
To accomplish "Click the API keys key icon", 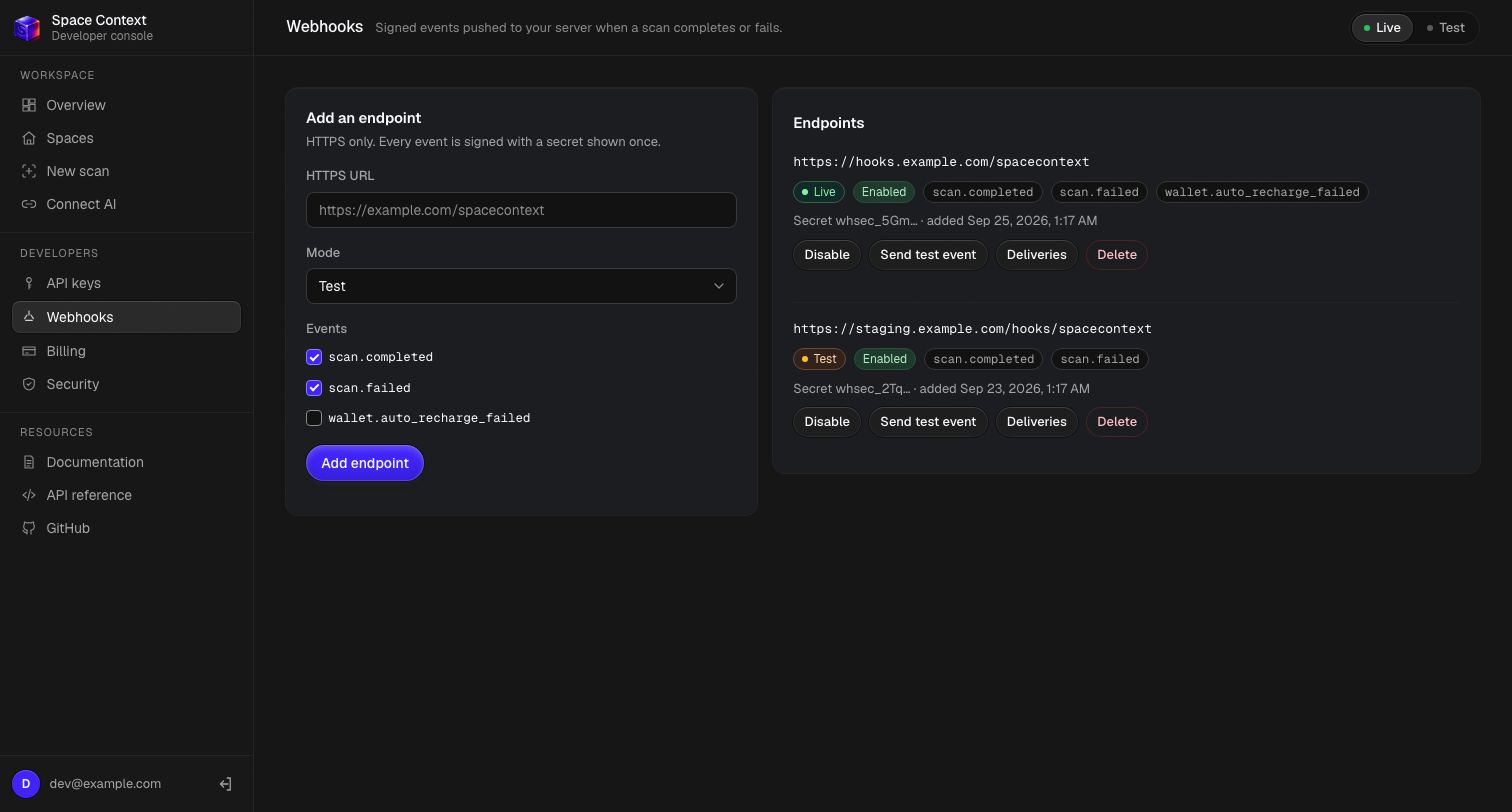I will [29, 283].
